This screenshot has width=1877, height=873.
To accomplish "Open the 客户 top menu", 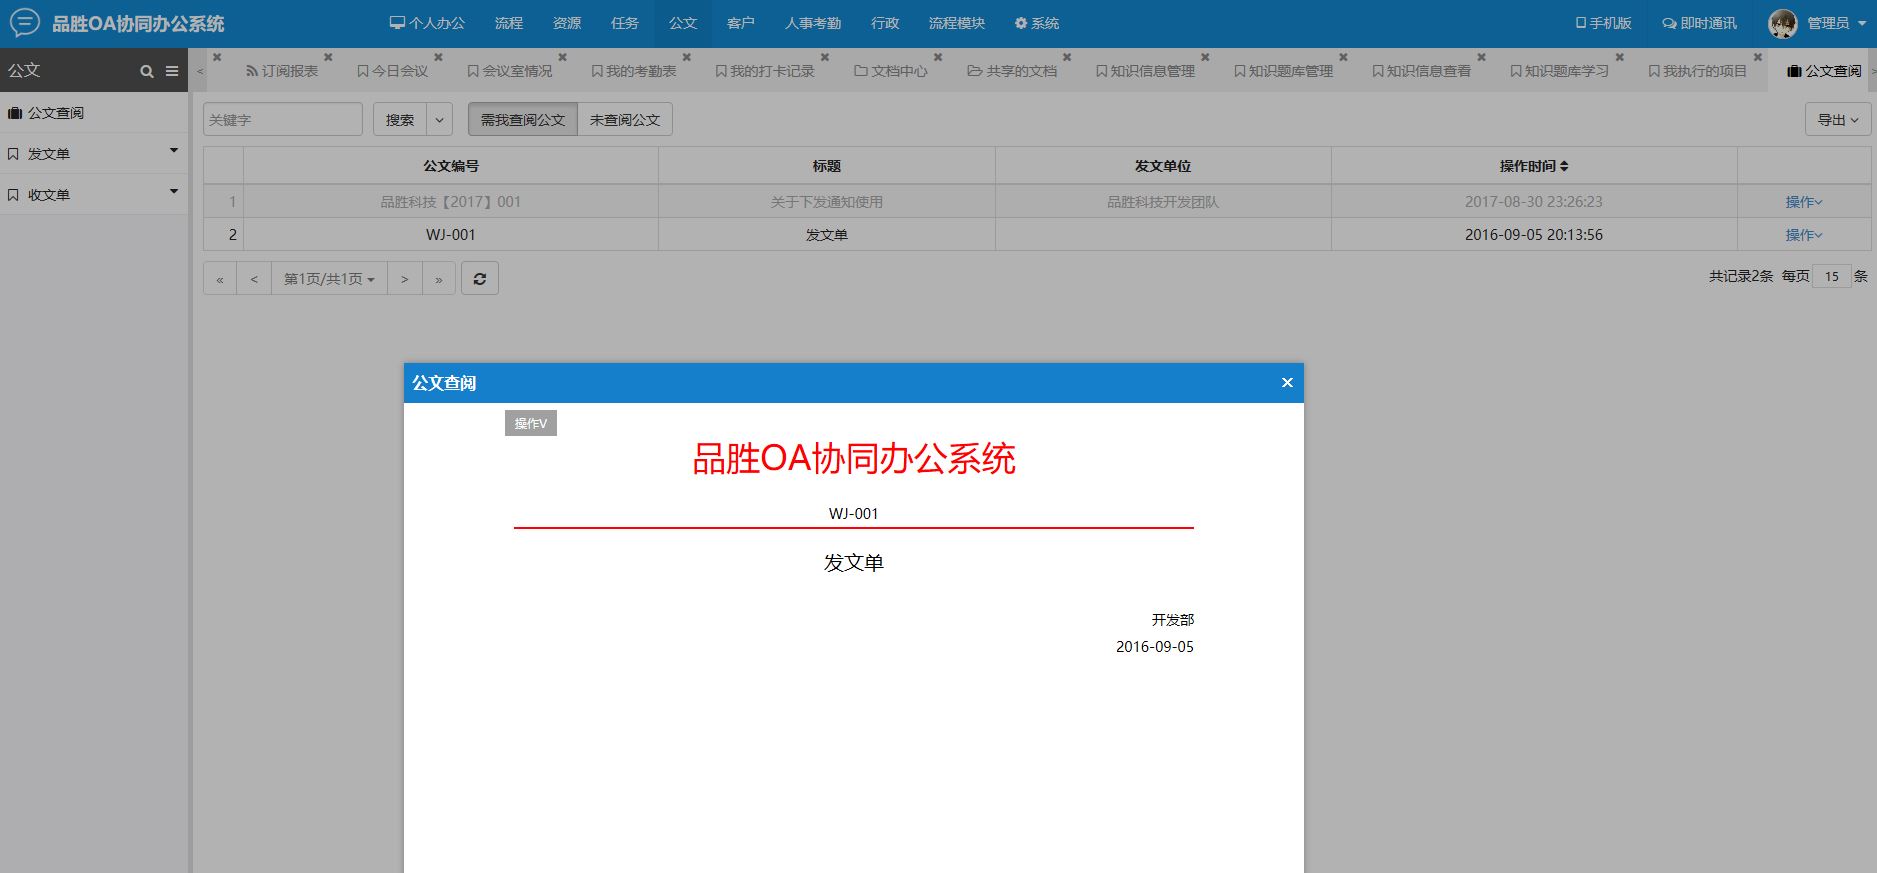I will click(x=741, y=23).
